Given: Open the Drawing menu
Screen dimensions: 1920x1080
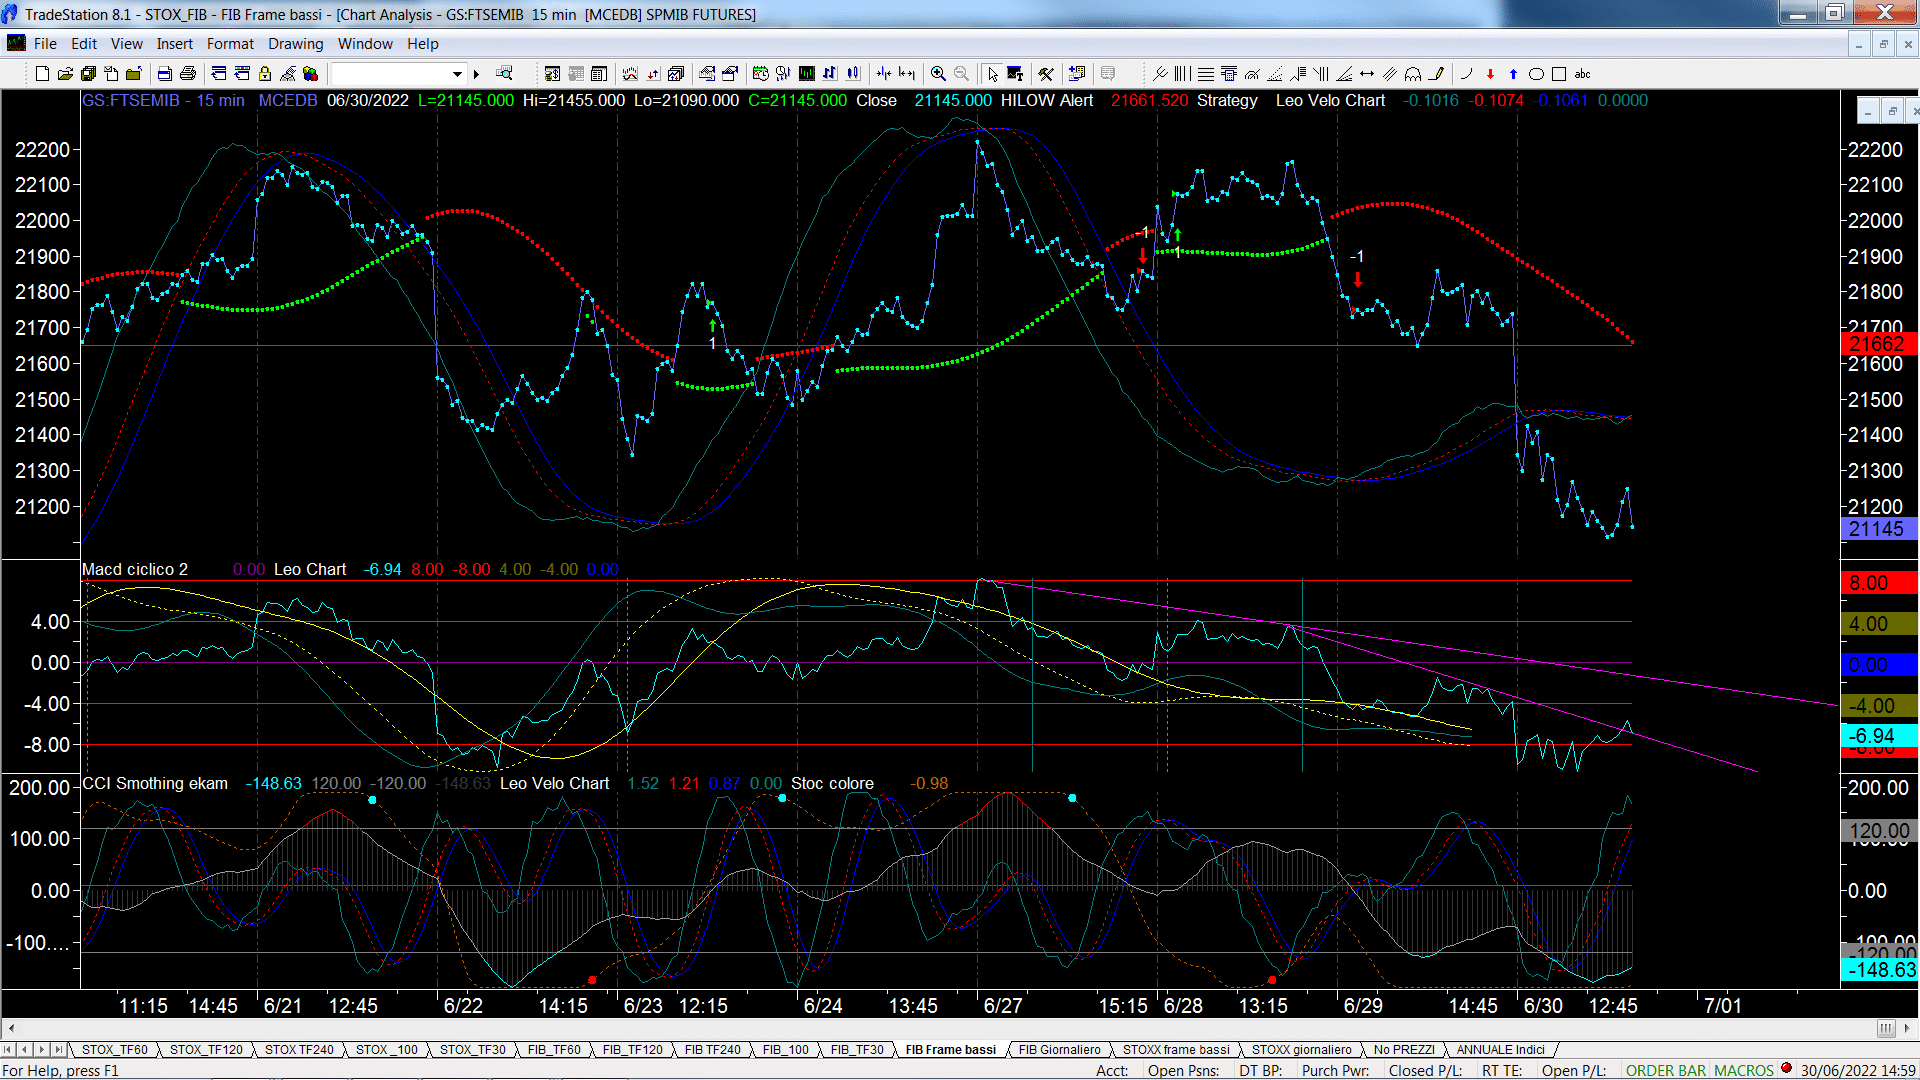Looking at the screenshot, I should (295, 44).
